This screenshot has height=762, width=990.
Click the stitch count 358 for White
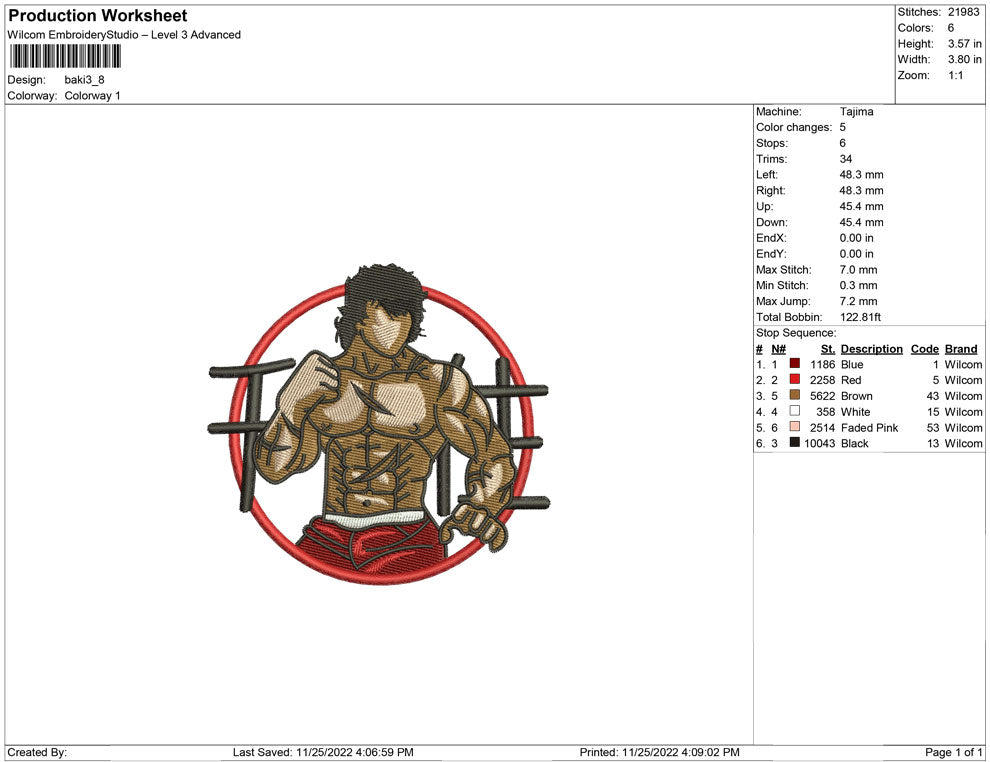[826, 412]
